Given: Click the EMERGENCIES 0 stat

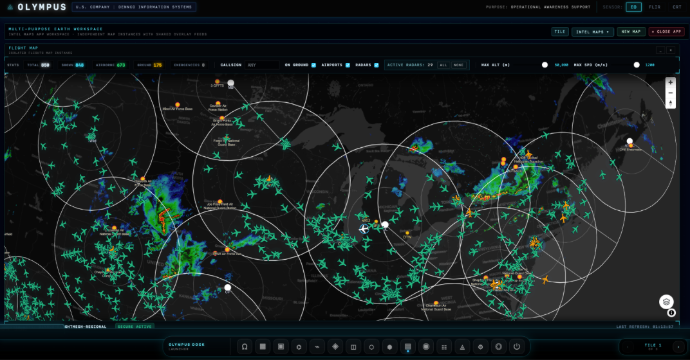Looking at the screenshot, I should pos(189,65).
